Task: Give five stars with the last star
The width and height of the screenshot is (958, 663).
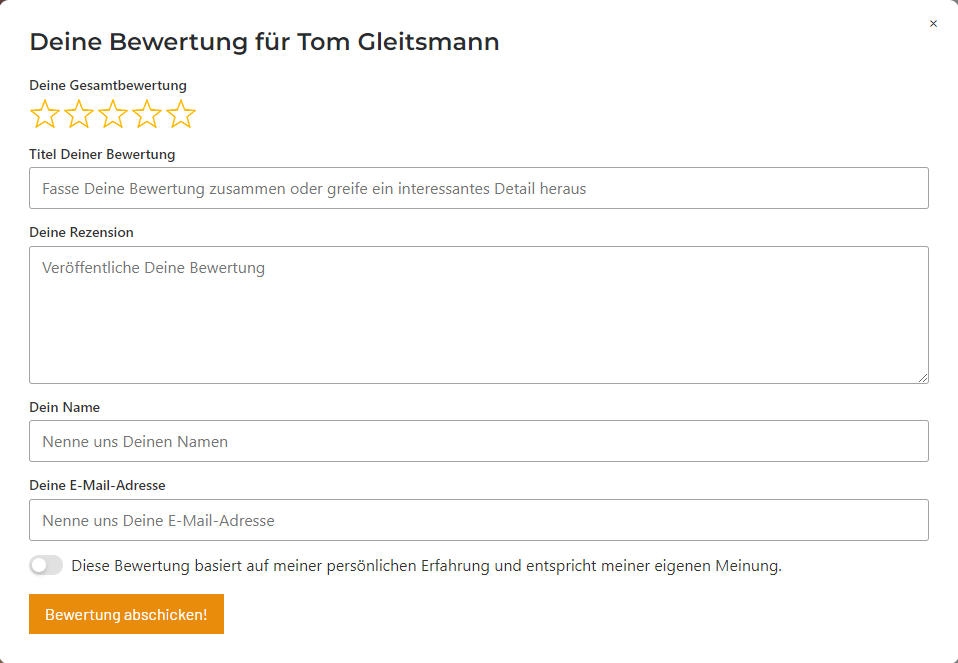Action: (181, 115)
